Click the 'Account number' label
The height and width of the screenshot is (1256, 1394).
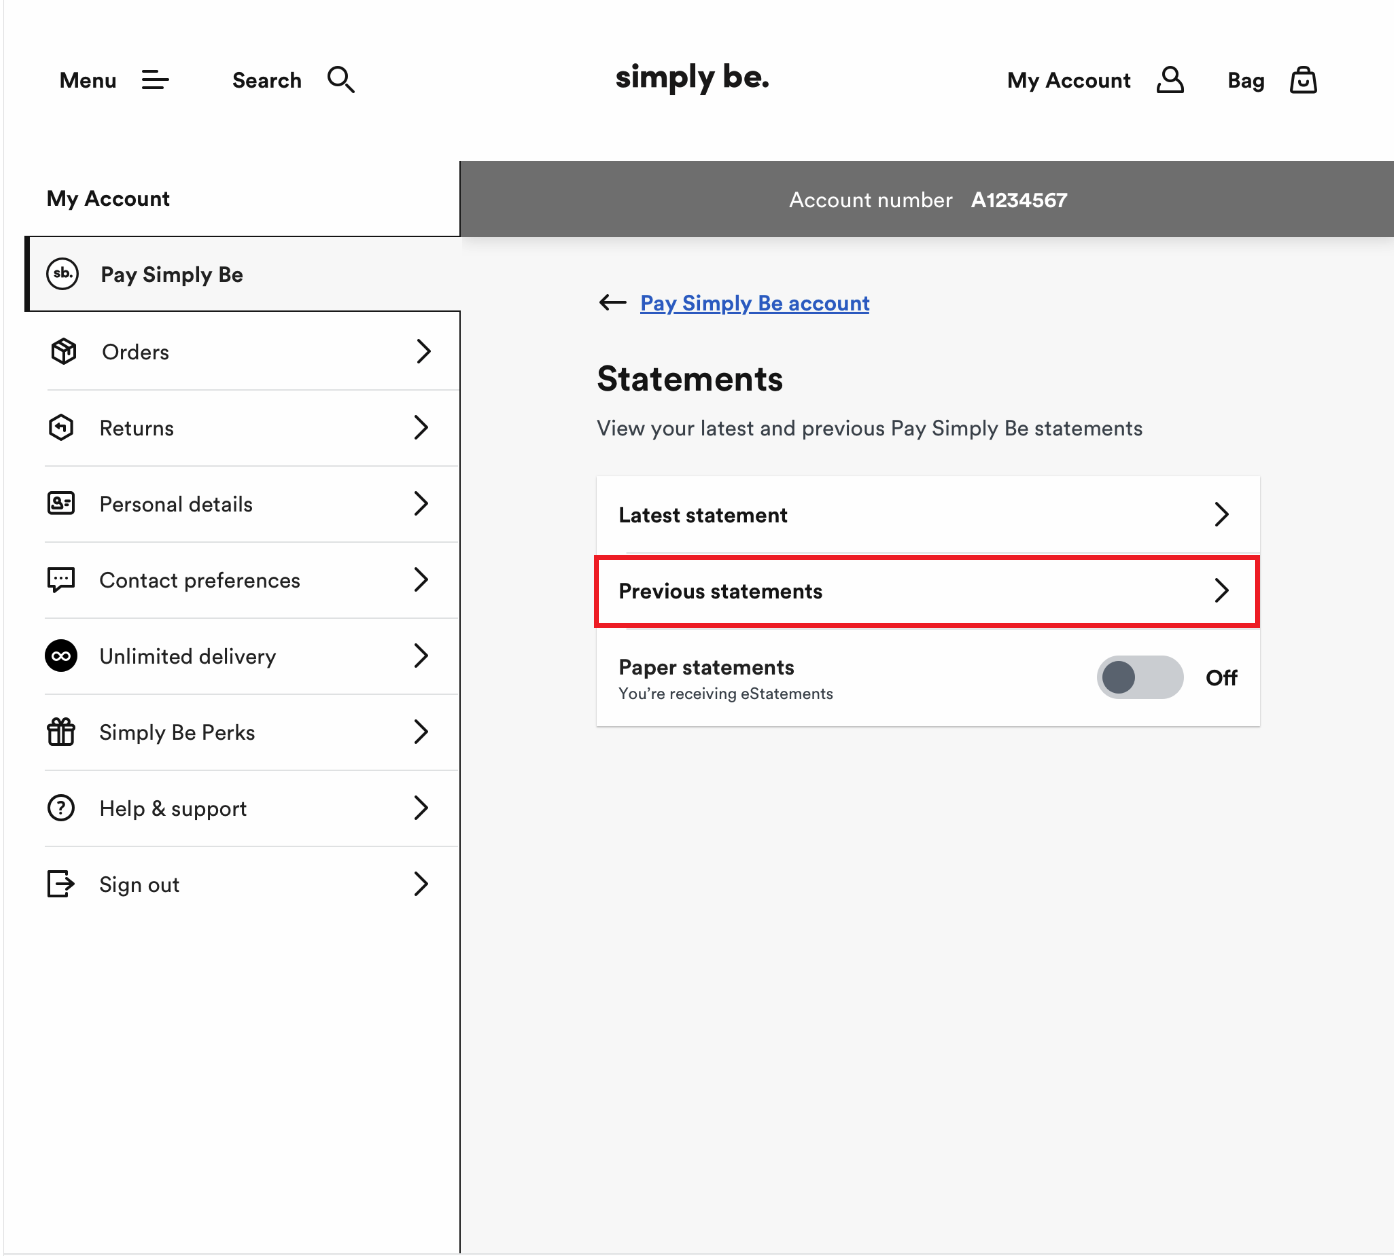click(x=871, y=200)
